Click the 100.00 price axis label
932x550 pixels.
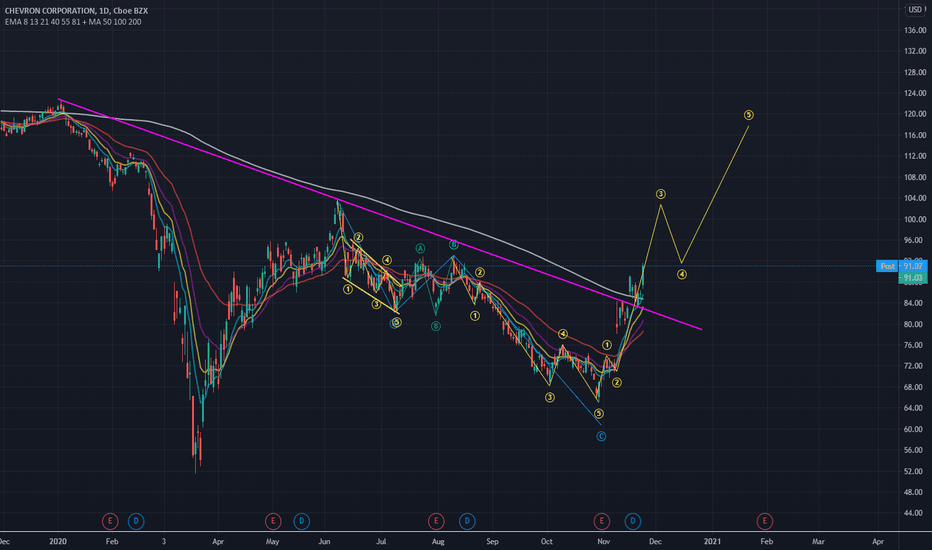click(915, 219)
